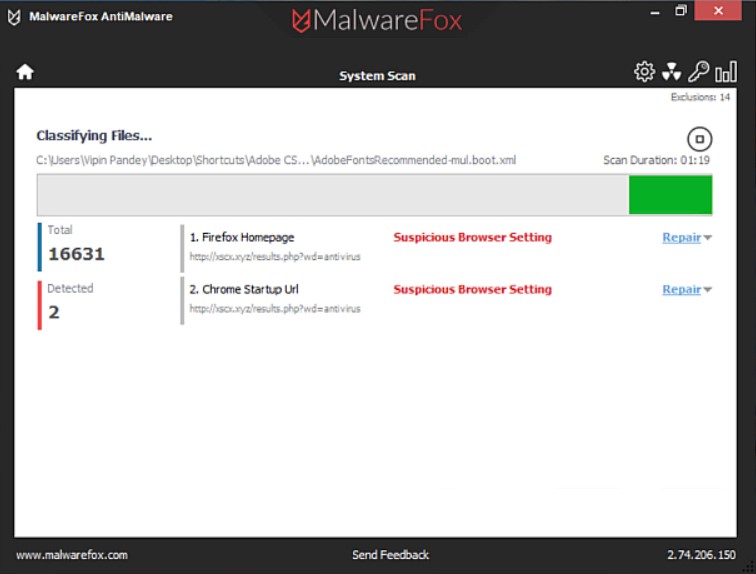Click Firefox Homepage's Suspicious Browser Setting label
This screenshot has height=574, width=756.
coord(472,237)
